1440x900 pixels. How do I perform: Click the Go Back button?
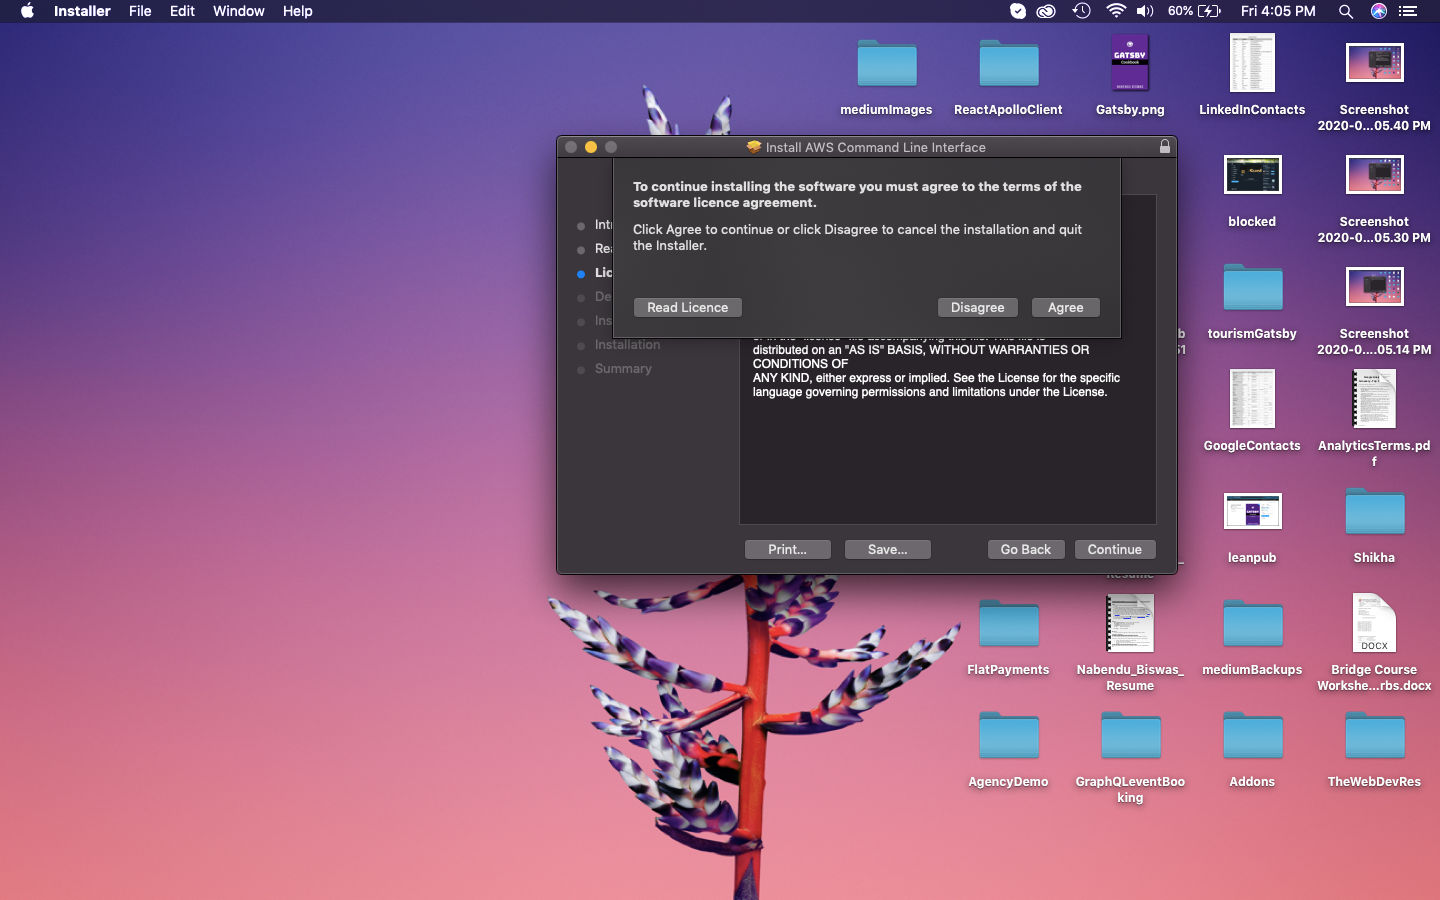(x=1026, y=549)
